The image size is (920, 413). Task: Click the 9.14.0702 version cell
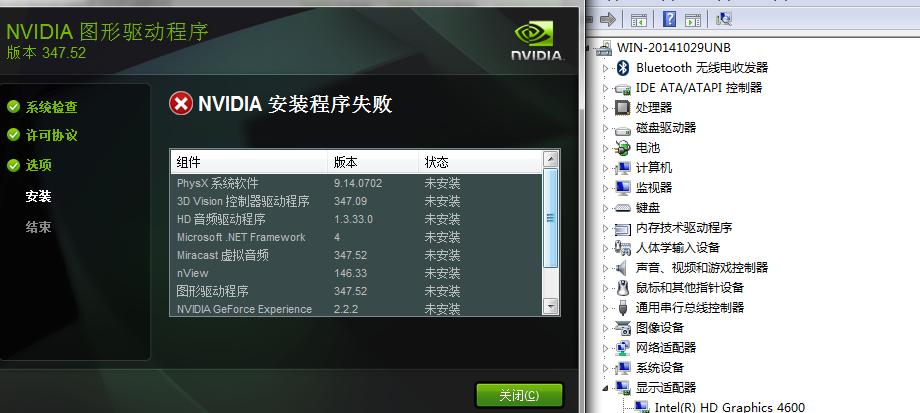pos(358,184)
